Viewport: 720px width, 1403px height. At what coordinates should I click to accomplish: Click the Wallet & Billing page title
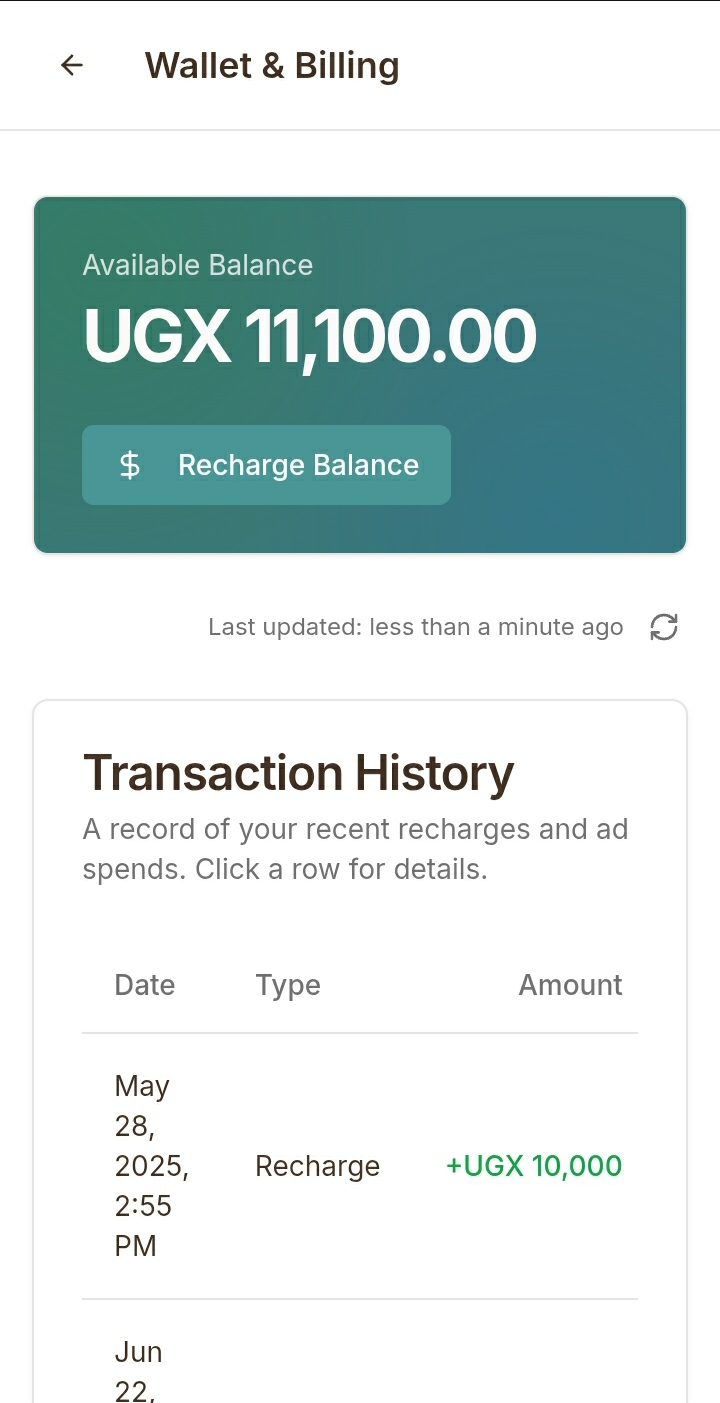click(272, 66)
